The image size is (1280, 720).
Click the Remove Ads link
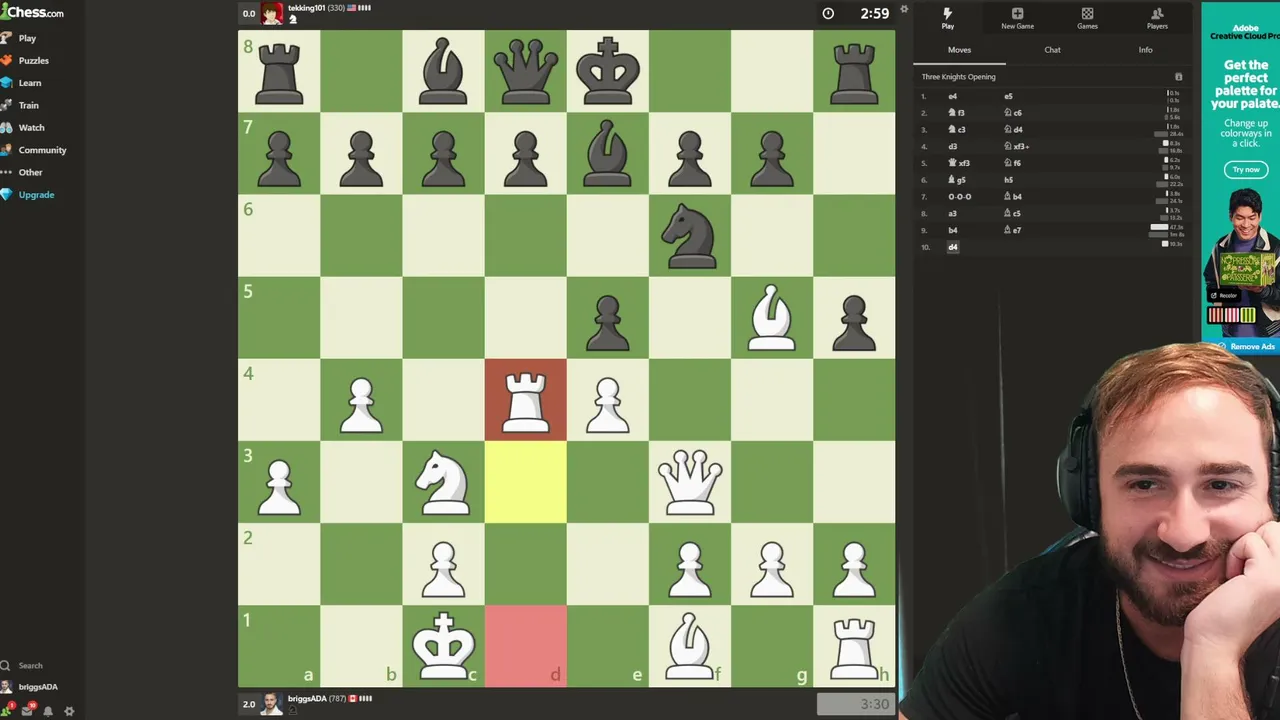tap(1247, 347)
